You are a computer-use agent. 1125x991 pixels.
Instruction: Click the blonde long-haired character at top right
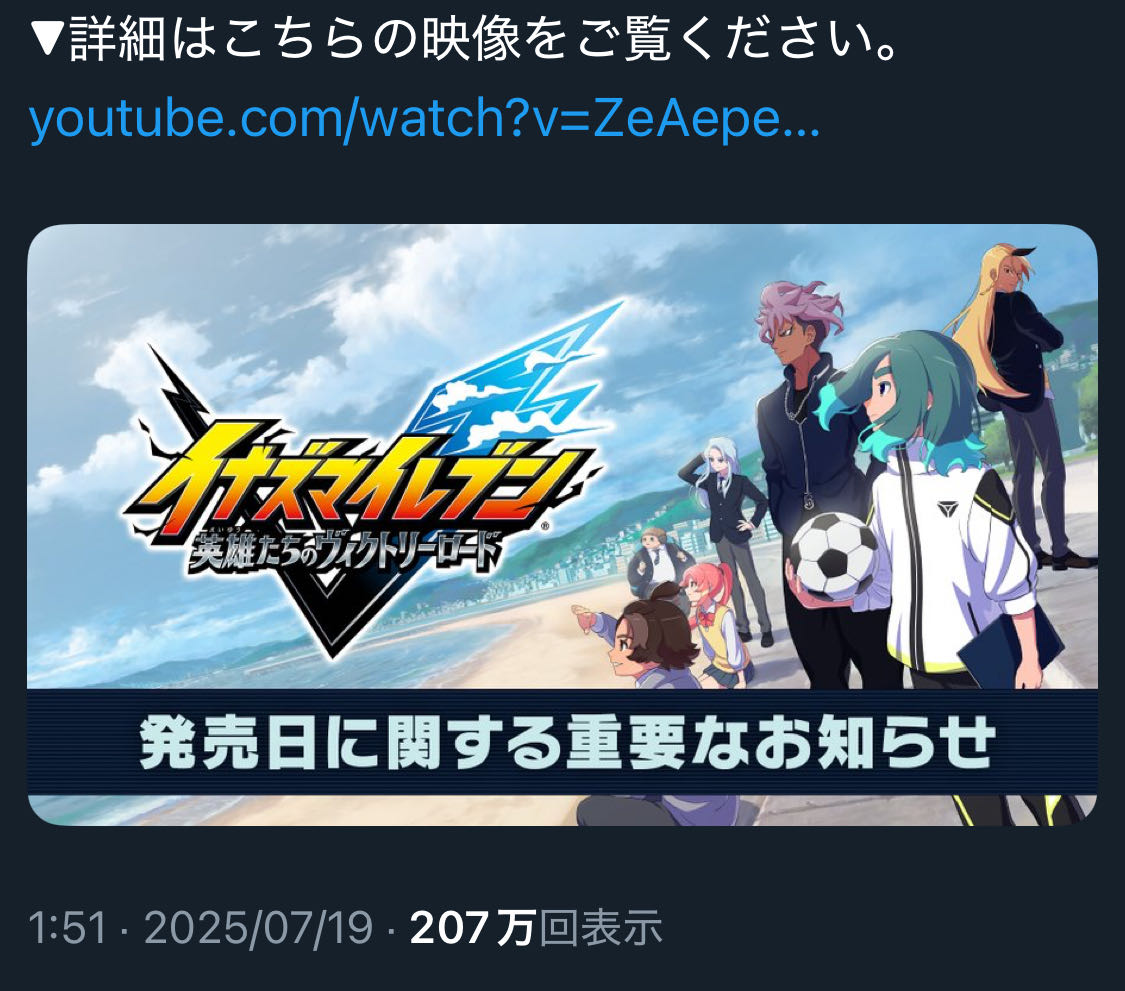(x=1019, y=402)
